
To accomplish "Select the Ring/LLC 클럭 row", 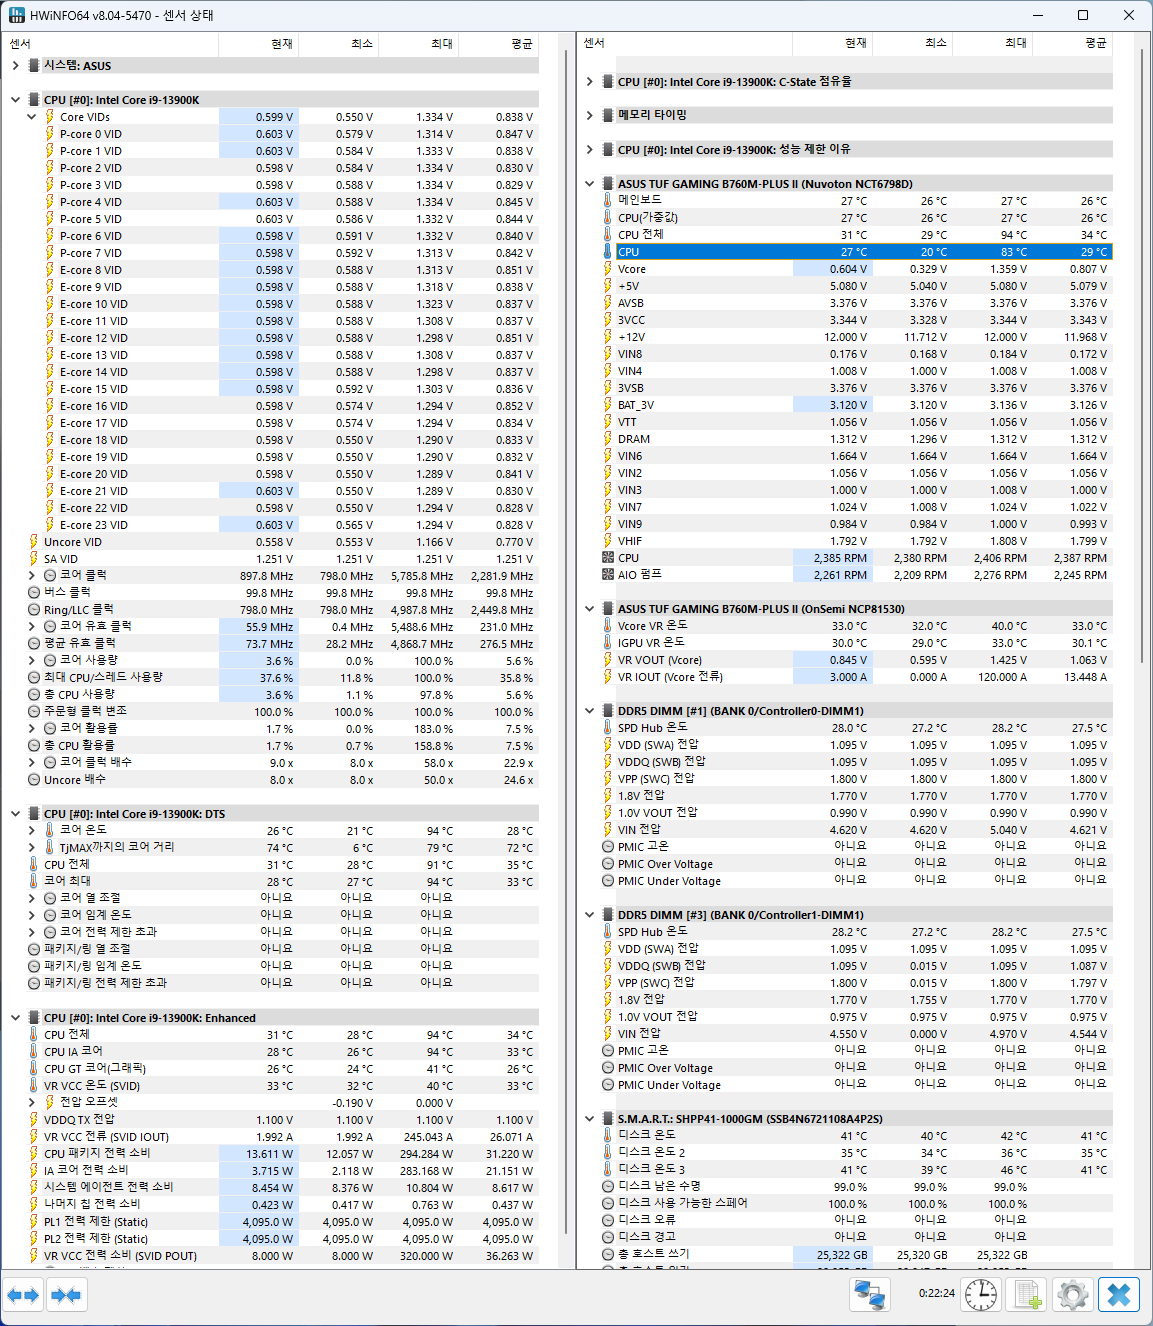I will click(285, 609).
